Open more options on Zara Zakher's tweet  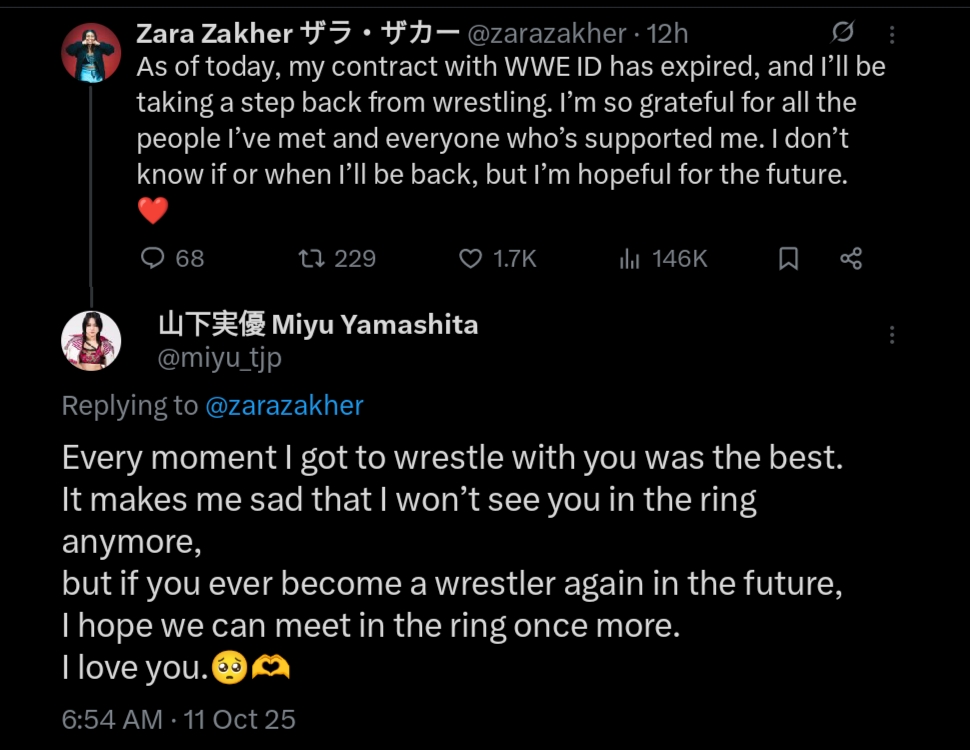tap(892, 34)
